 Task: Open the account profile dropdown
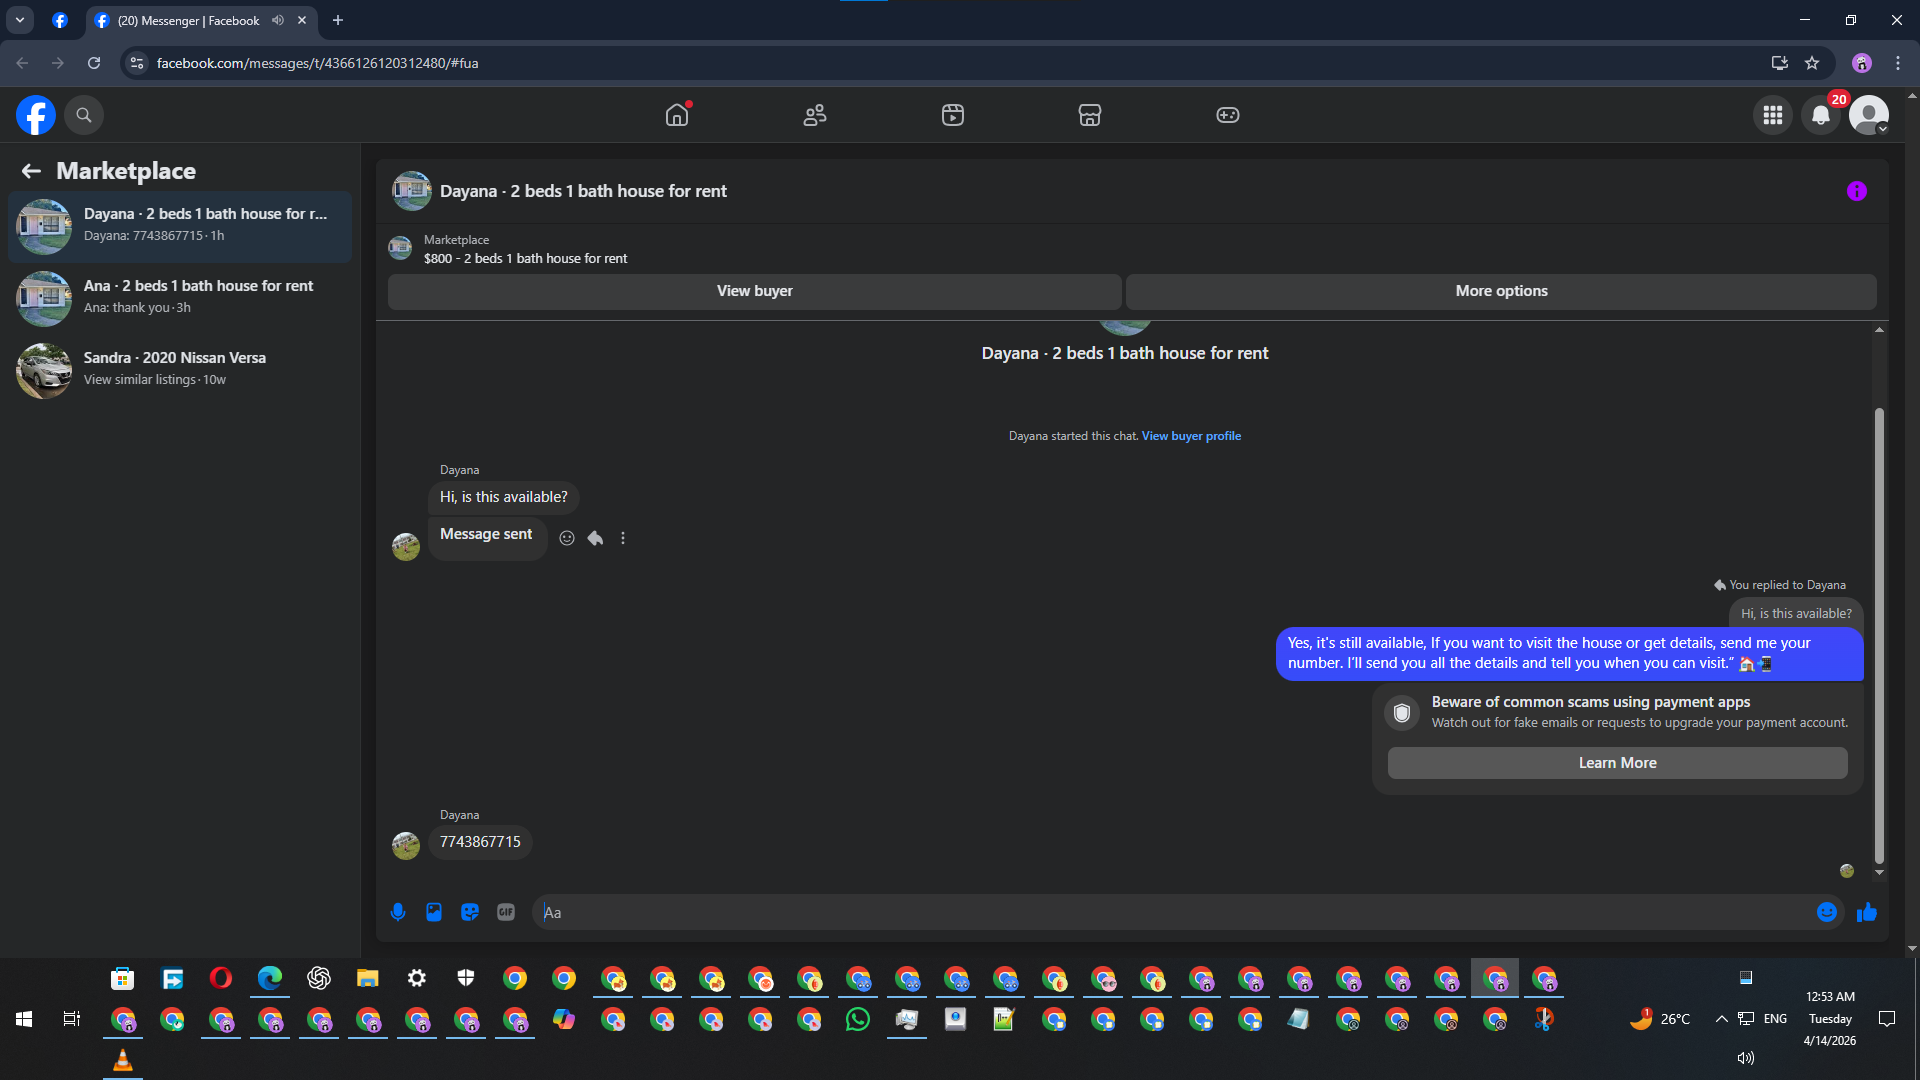pyautogui.click(x=1869, y=115)
